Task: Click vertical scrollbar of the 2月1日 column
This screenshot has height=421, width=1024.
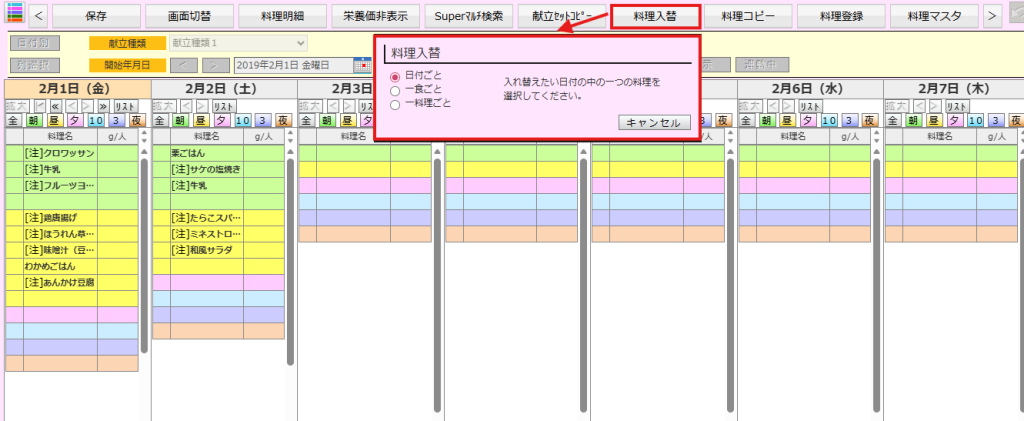Action: 144,250
